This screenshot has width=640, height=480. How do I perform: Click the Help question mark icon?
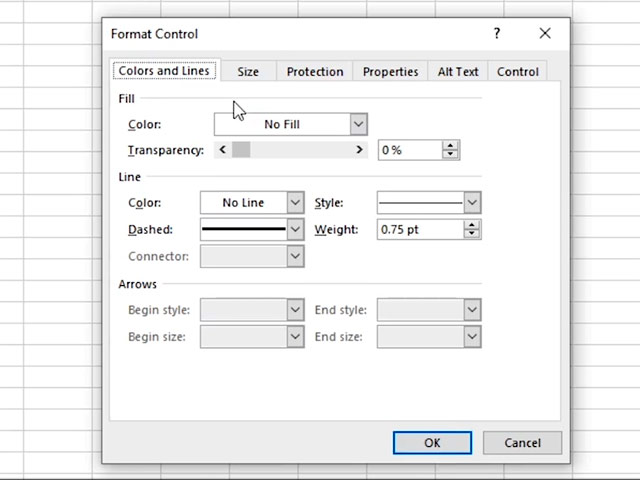point(497,33)
